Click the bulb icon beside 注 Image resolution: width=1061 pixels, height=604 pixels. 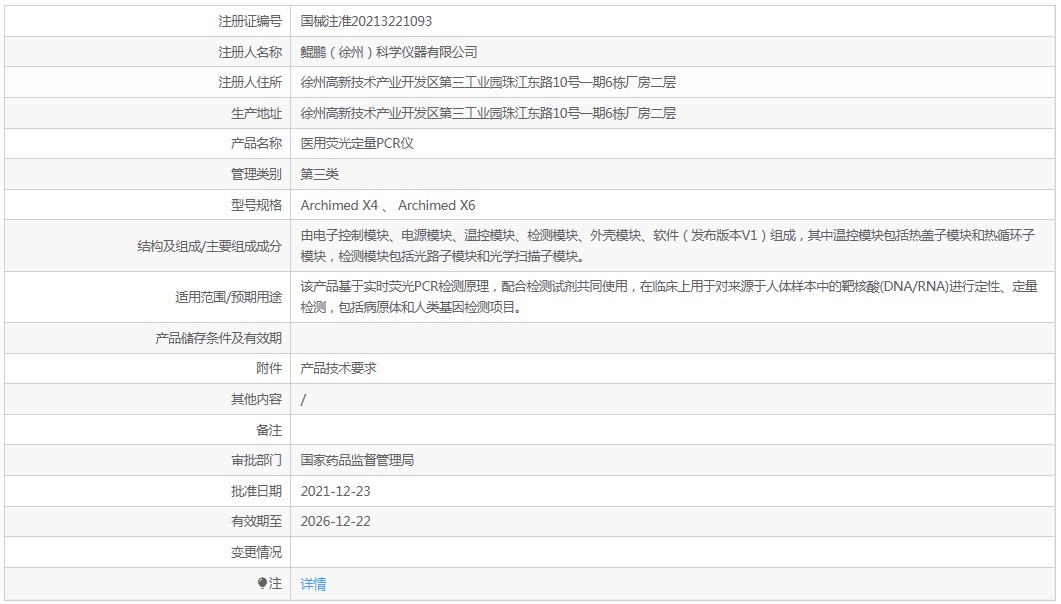tap(263, 583)
